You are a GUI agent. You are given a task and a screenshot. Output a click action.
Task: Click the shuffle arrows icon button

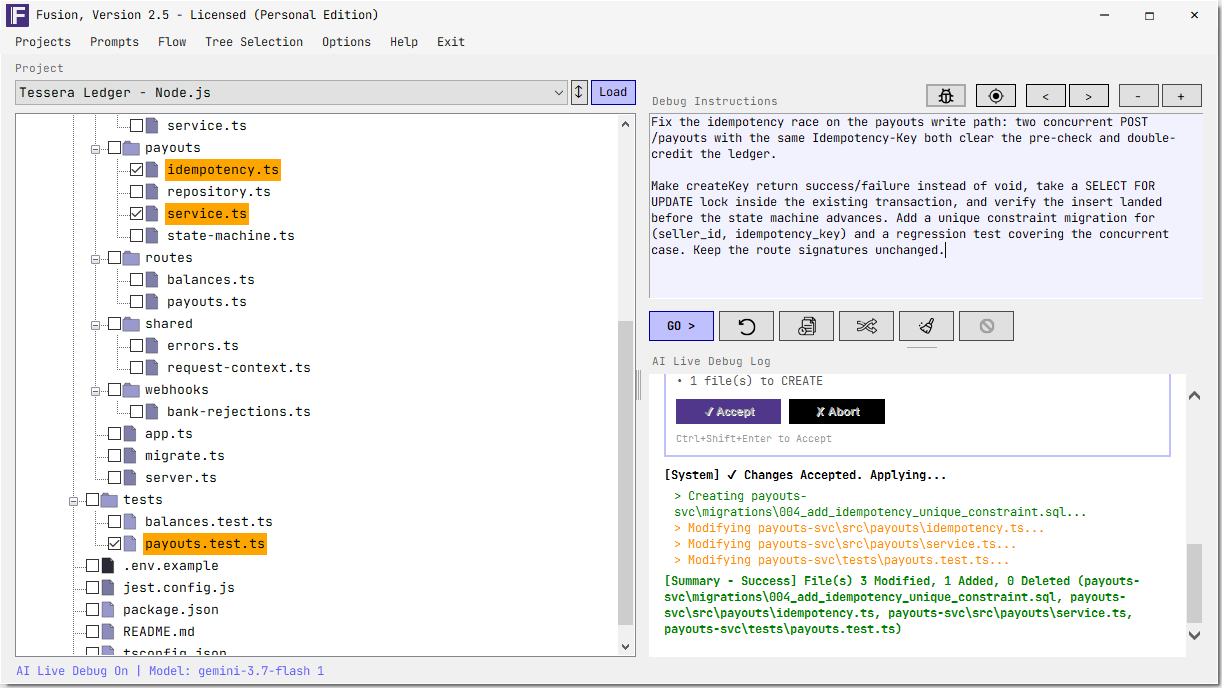[x=867, y=326]
